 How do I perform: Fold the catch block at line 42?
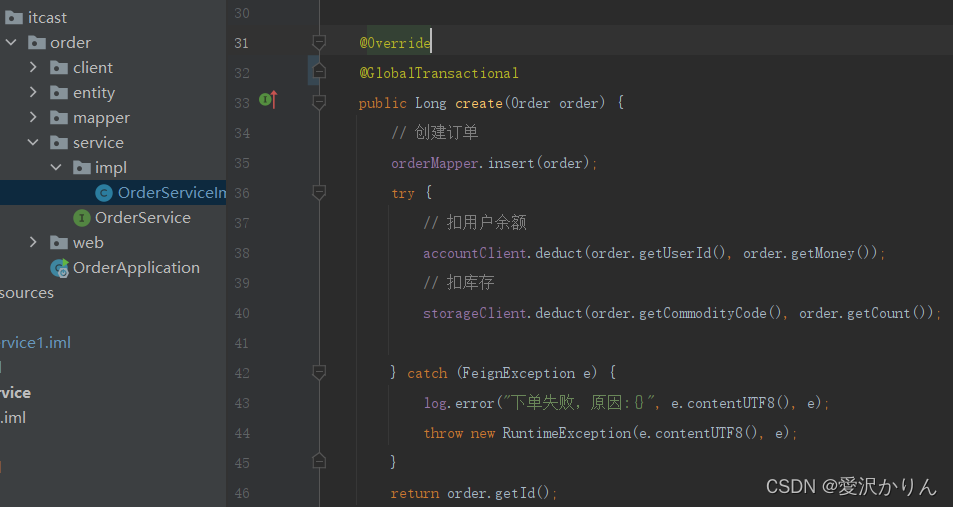(318, 372)
